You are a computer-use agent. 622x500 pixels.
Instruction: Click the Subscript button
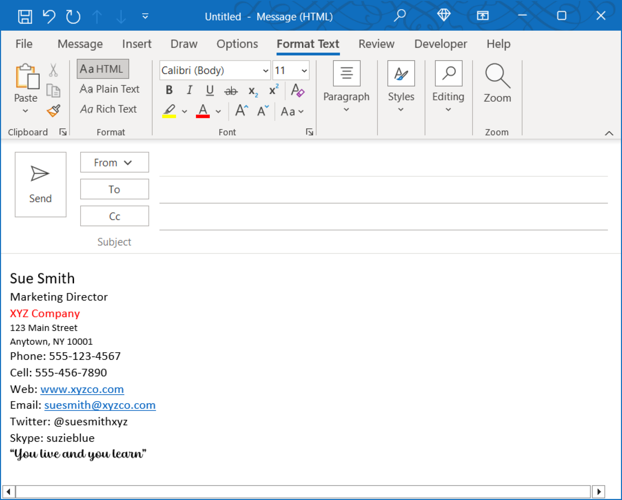coord(253,91)
